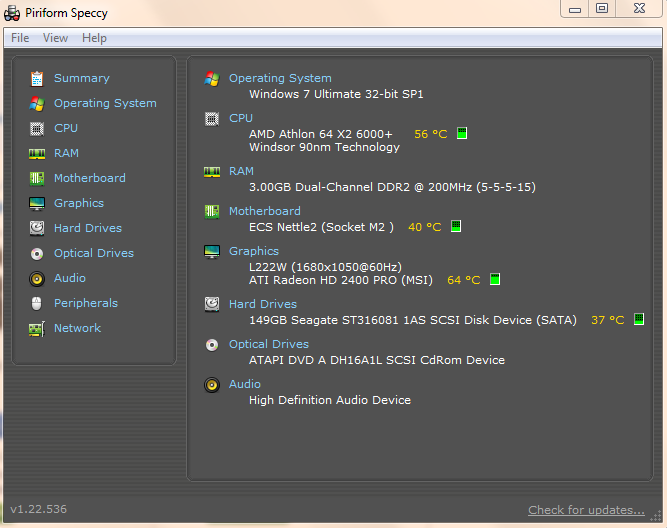Click the v1.22.536 version label
This screenshot has width=667, height=528.
pyautogui.click(x=39, y=509)
